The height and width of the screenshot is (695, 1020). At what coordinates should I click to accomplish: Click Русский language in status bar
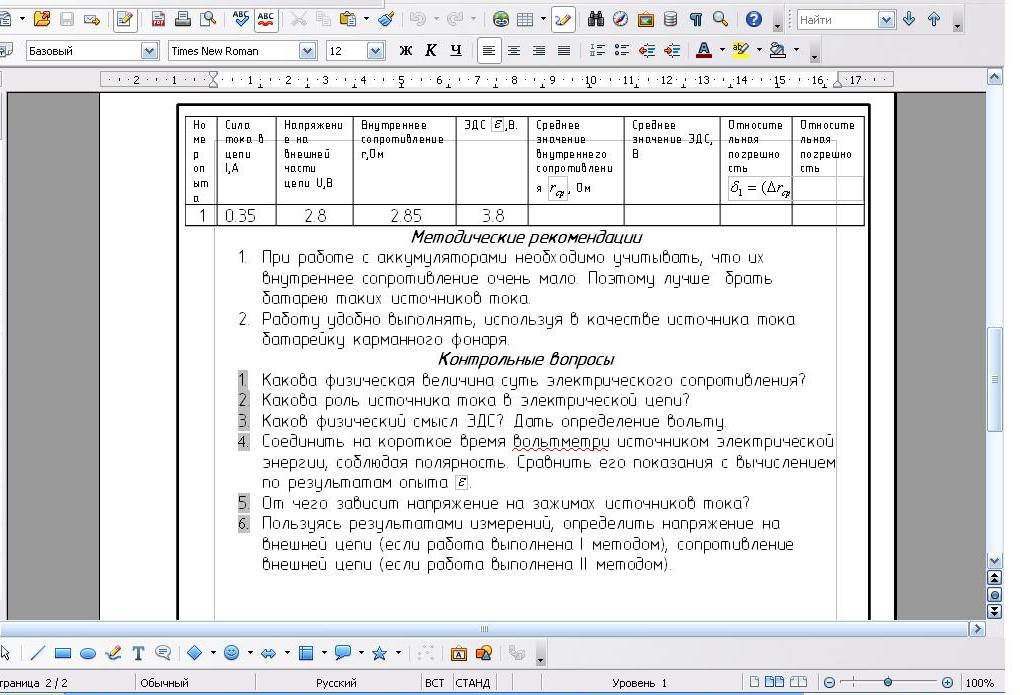point(336,683)
